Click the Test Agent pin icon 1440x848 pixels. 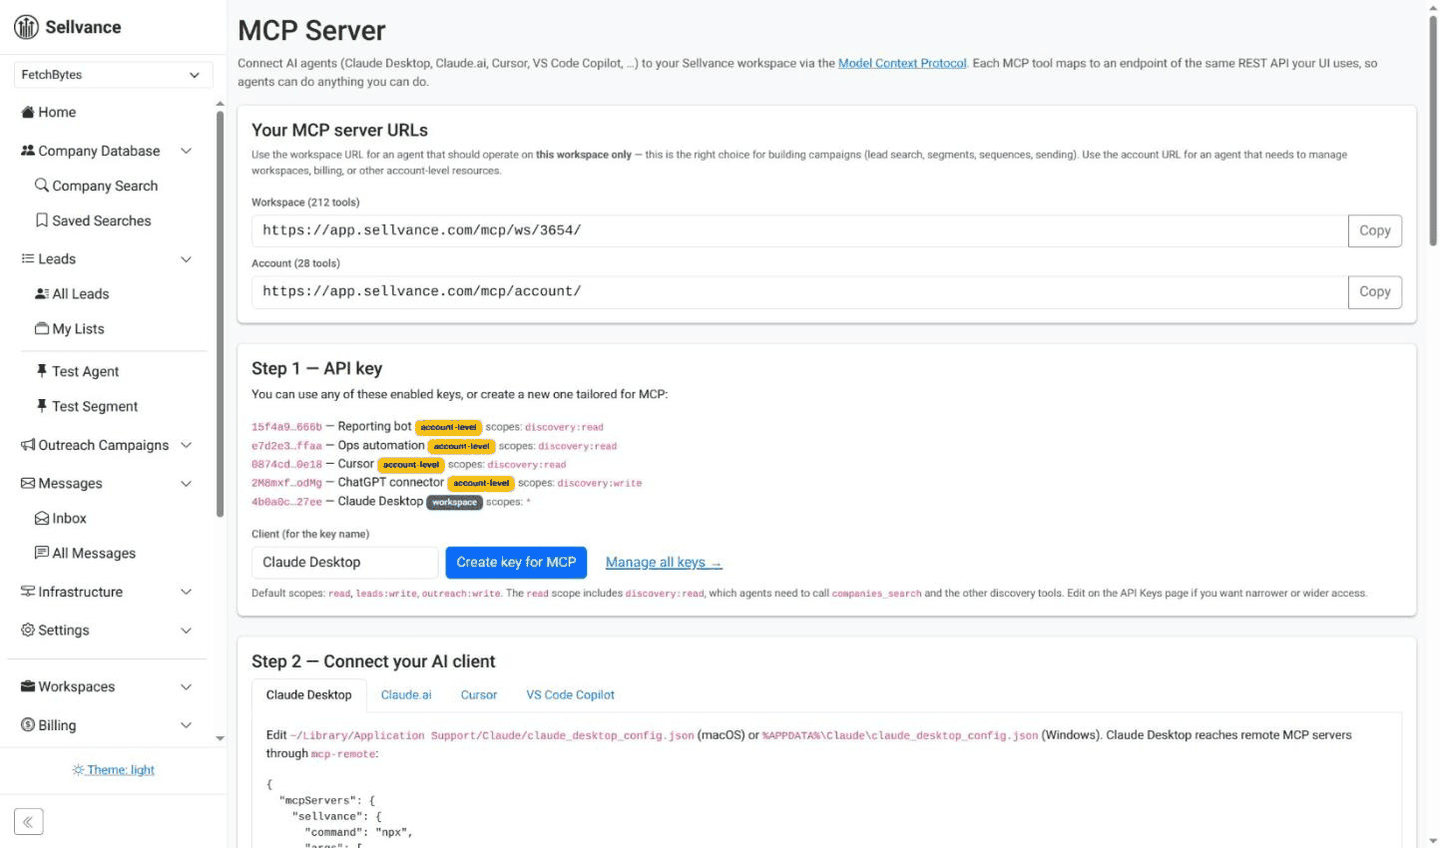click(x=42, y=371)
